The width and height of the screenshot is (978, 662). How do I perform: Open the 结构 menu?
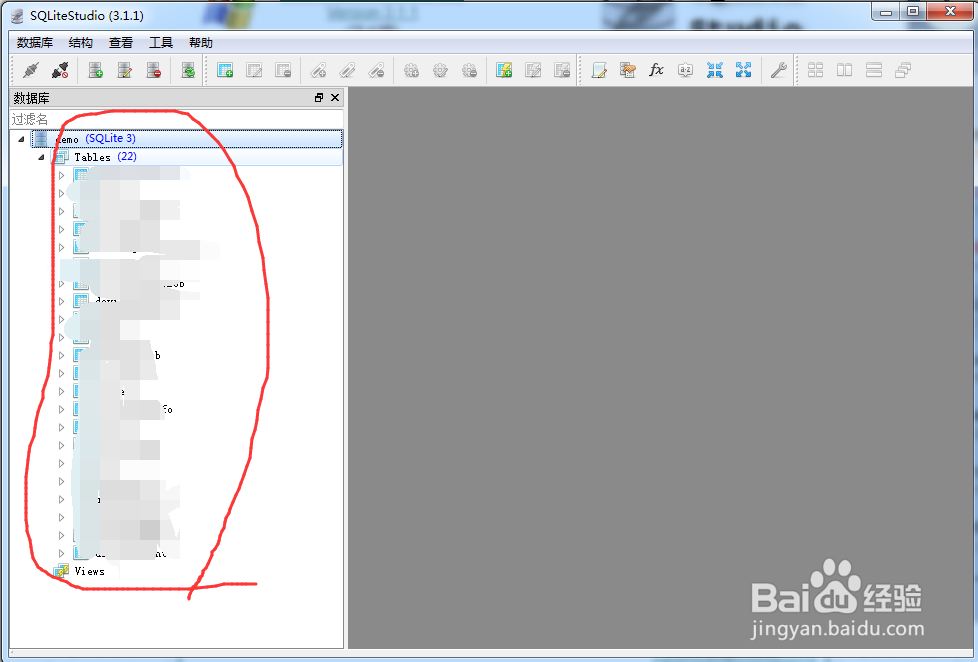(x=80, y=42)
